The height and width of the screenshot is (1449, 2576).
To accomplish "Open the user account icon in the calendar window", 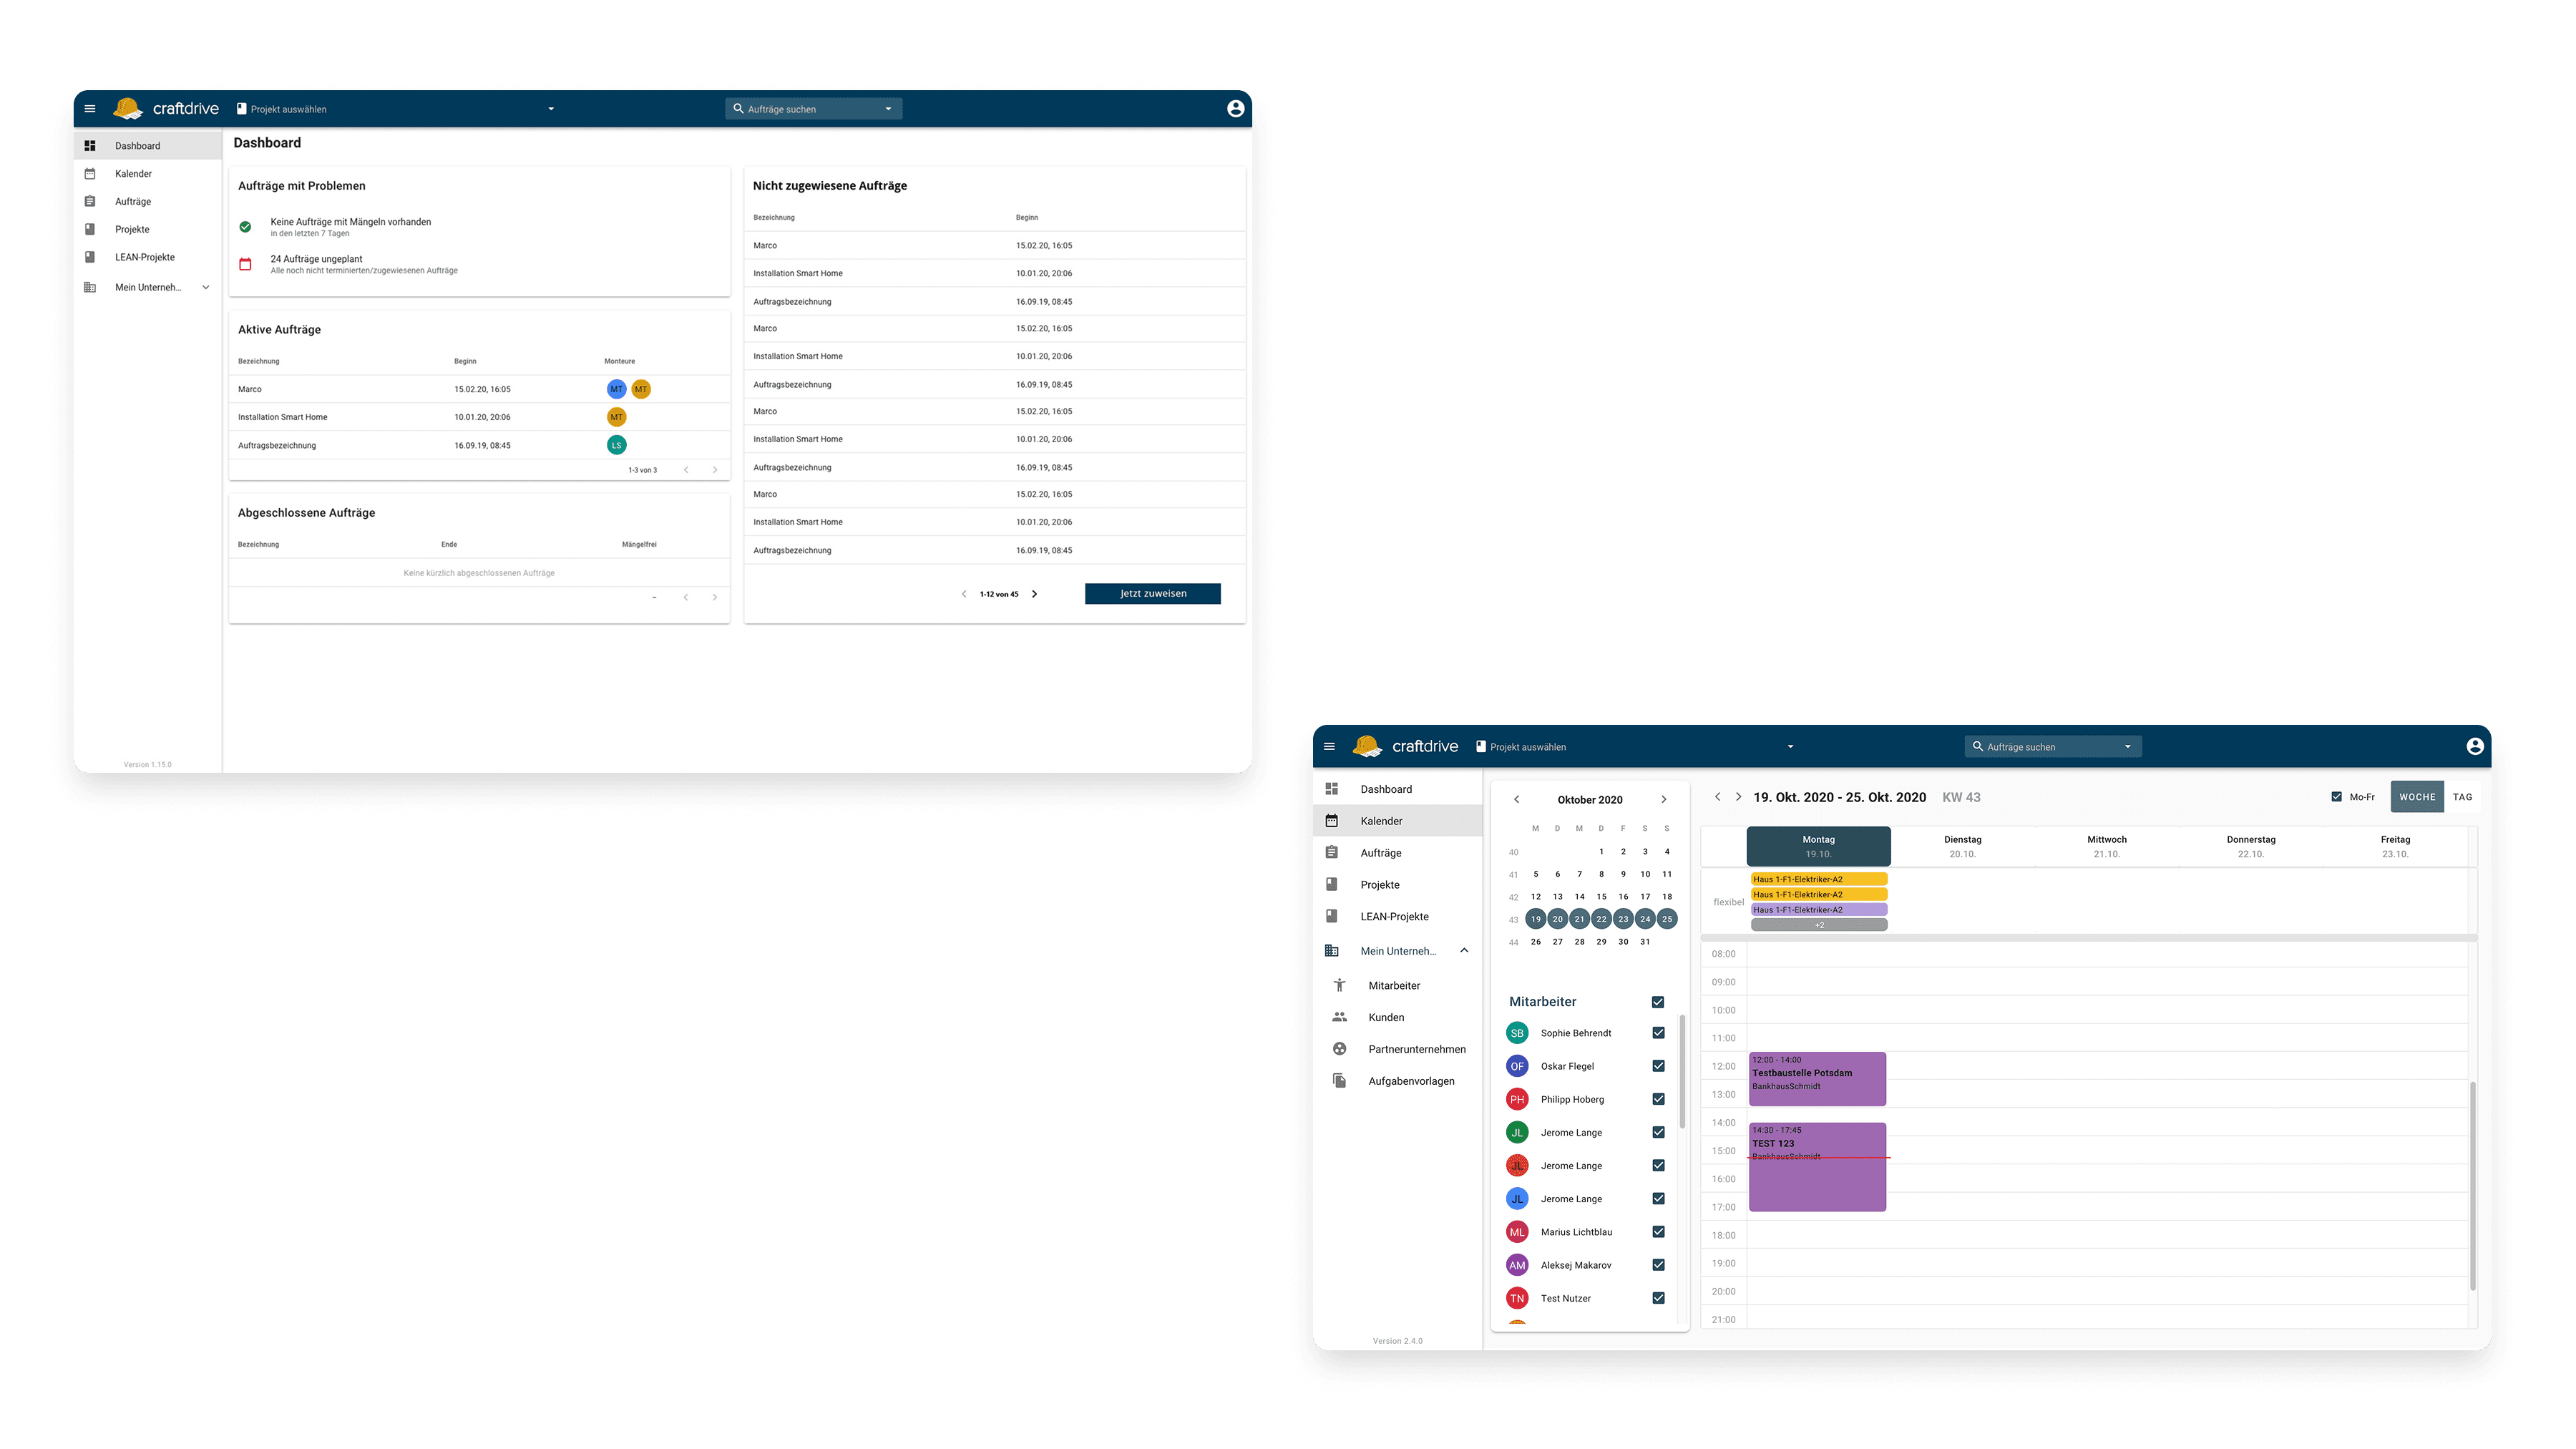I will (2475, 746).
